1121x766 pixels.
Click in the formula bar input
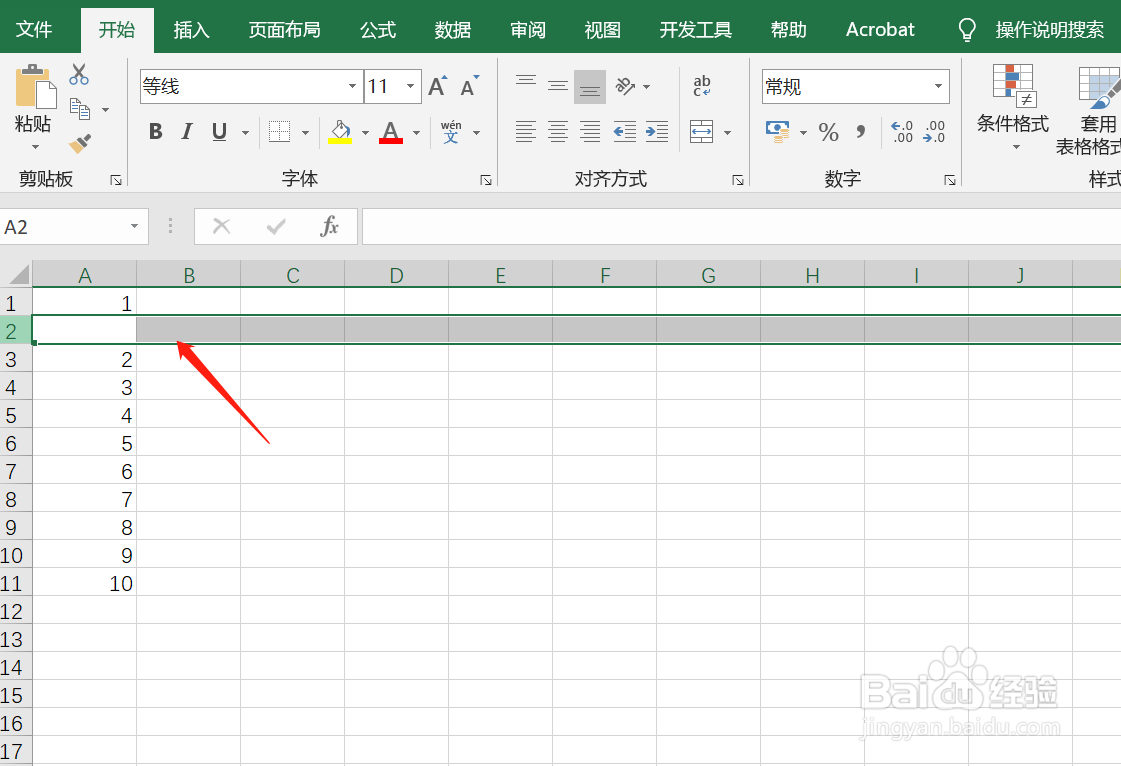741,227
